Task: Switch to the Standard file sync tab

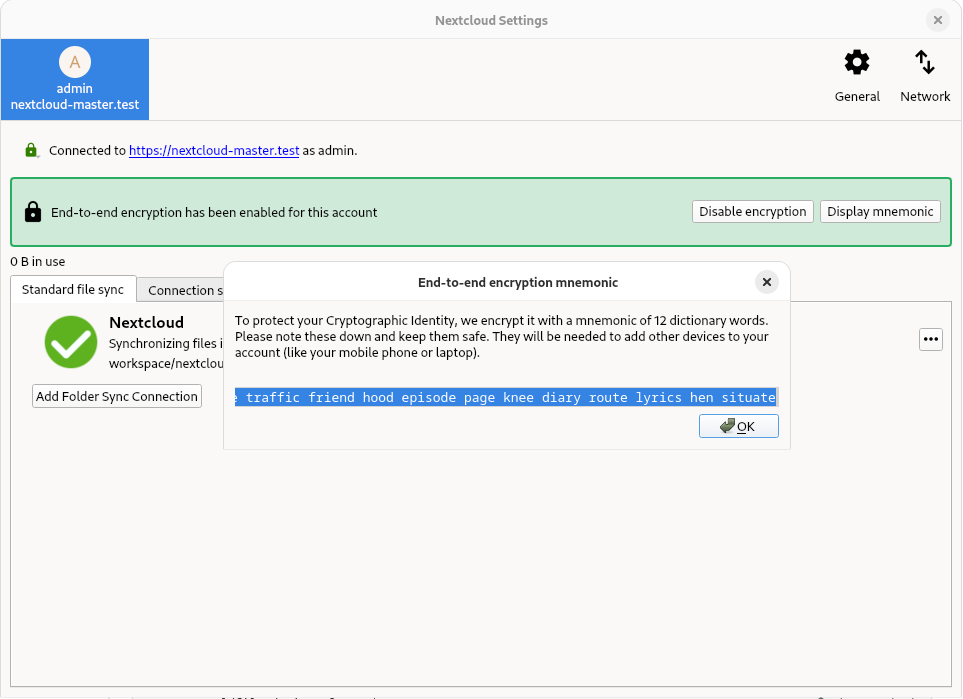Action: 73,290
